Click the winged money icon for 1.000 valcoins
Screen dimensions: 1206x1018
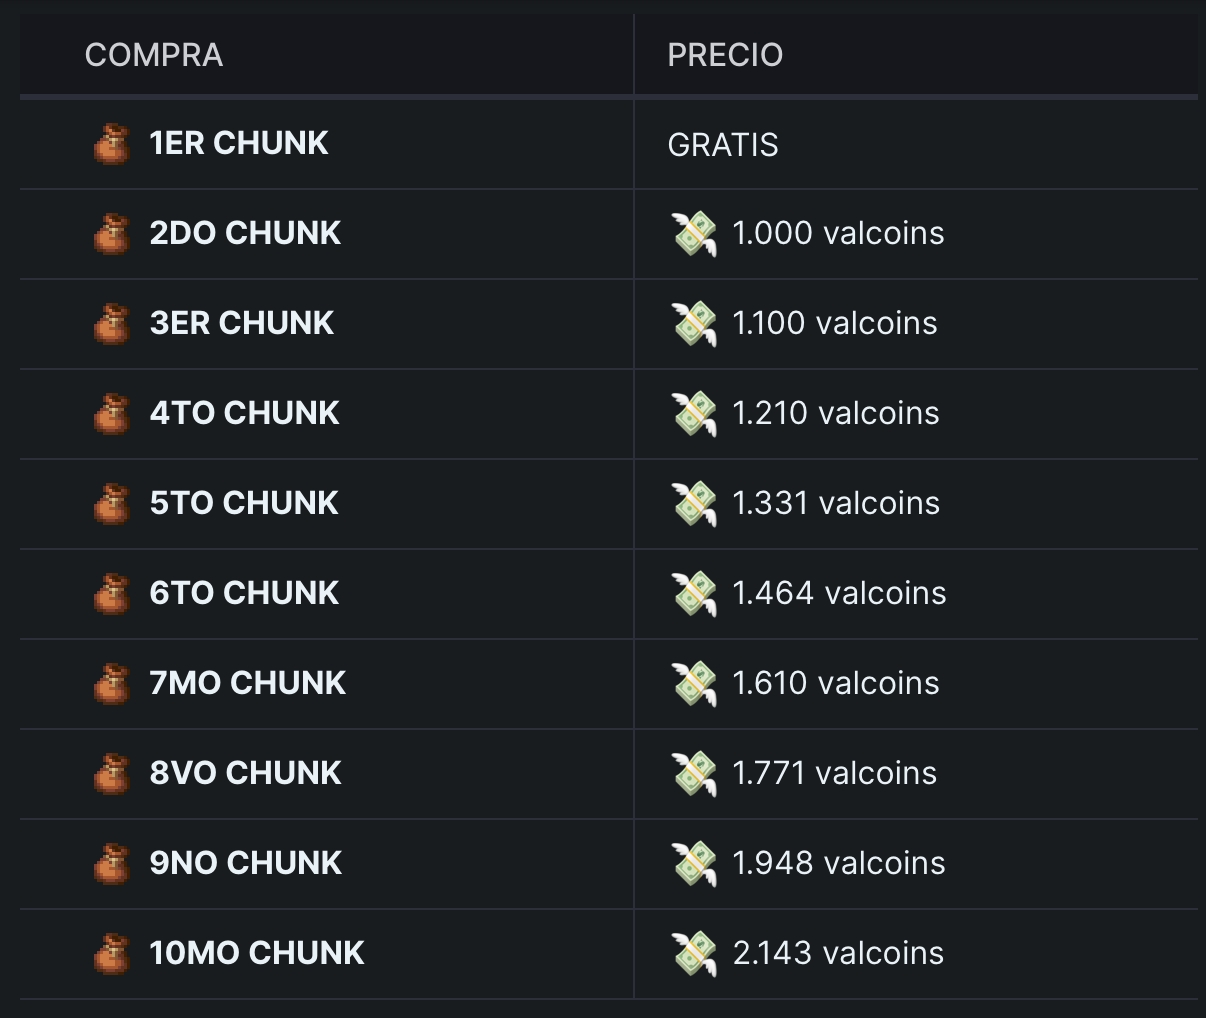tap(694, 234)
